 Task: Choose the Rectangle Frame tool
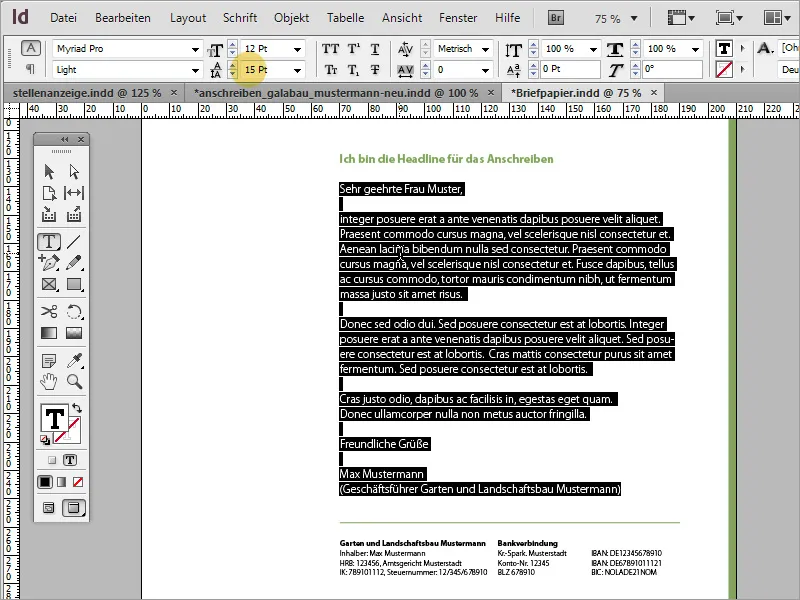point(49,284)
